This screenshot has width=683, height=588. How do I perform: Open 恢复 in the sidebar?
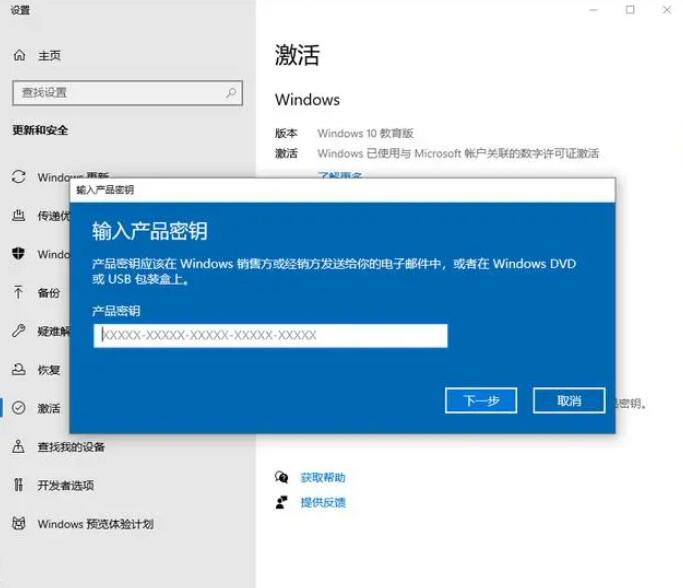coord(49,370)
